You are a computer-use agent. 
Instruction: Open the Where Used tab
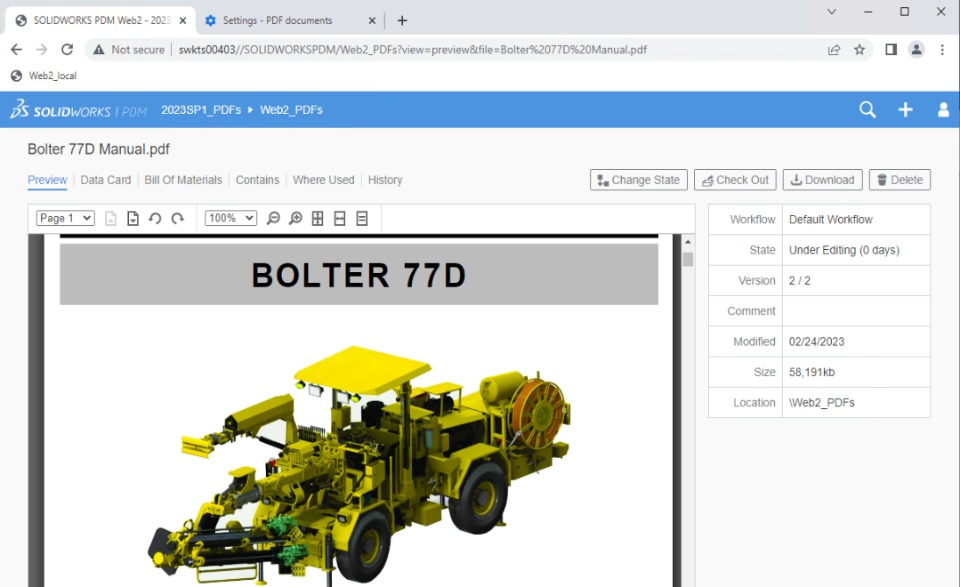tap(323, 180)
